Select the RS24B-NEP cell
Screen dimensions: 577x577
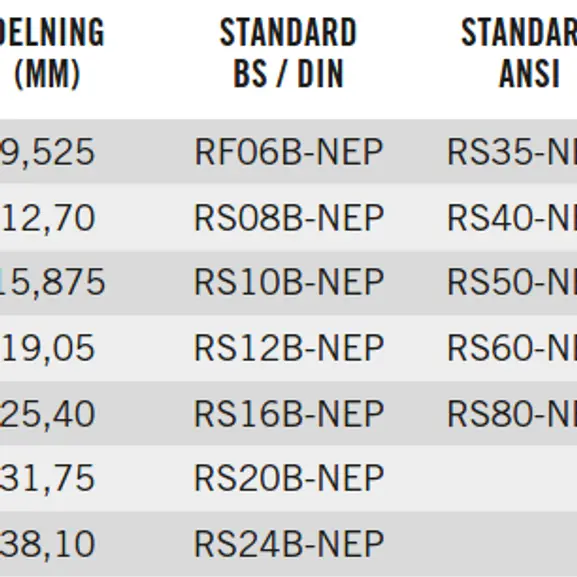point(289,544)
